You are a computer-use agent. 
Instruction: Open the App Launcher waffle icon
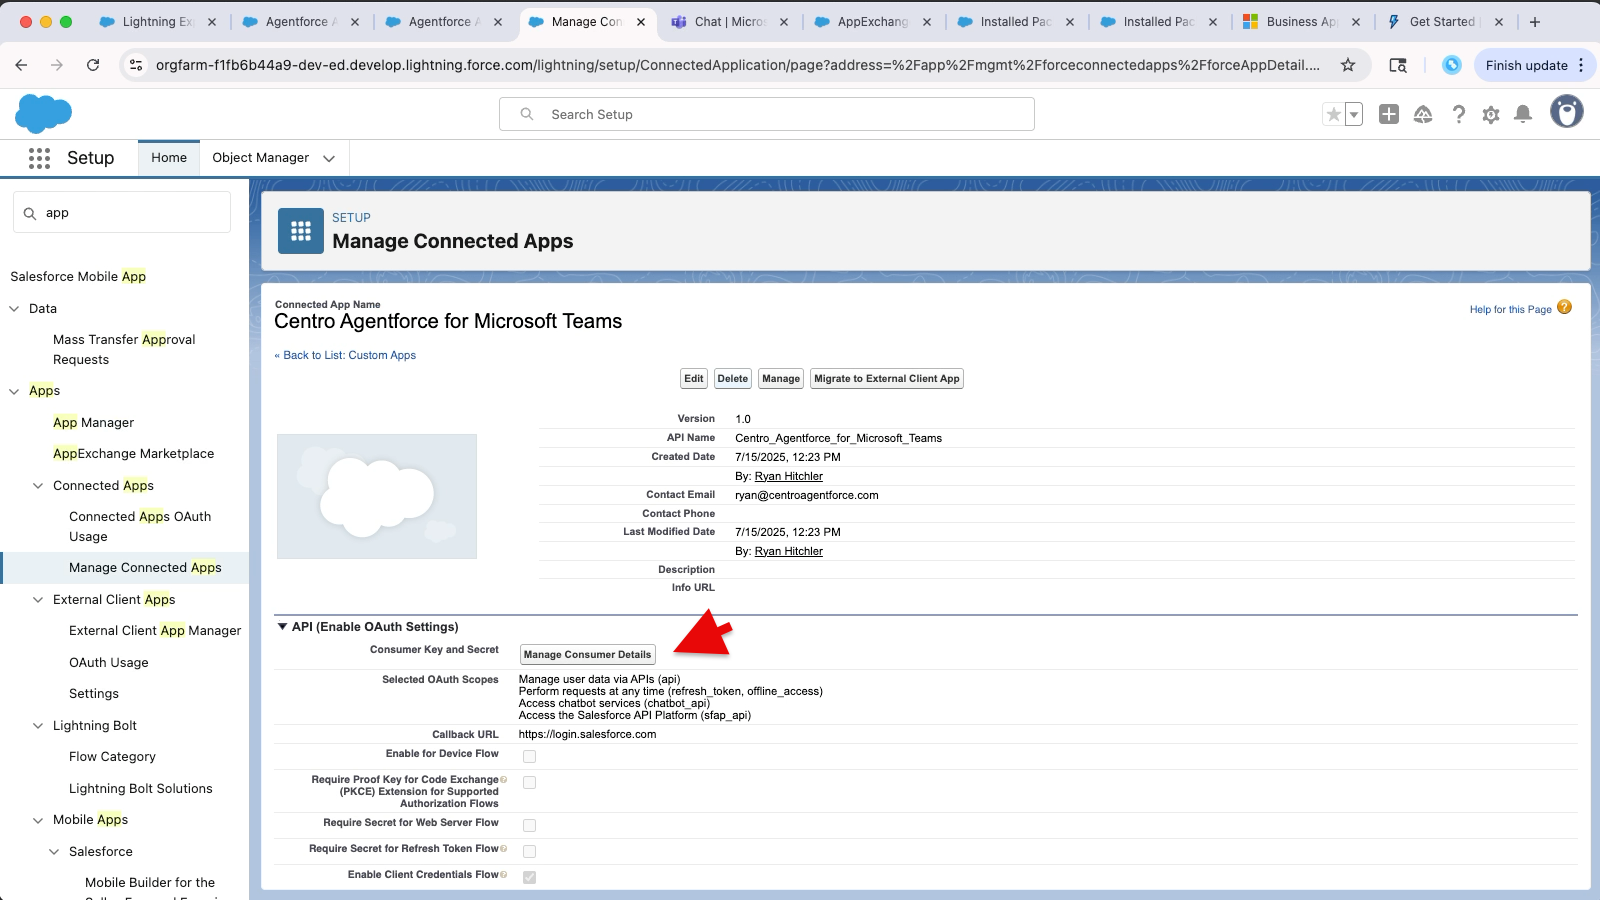[x=39, y=158]
